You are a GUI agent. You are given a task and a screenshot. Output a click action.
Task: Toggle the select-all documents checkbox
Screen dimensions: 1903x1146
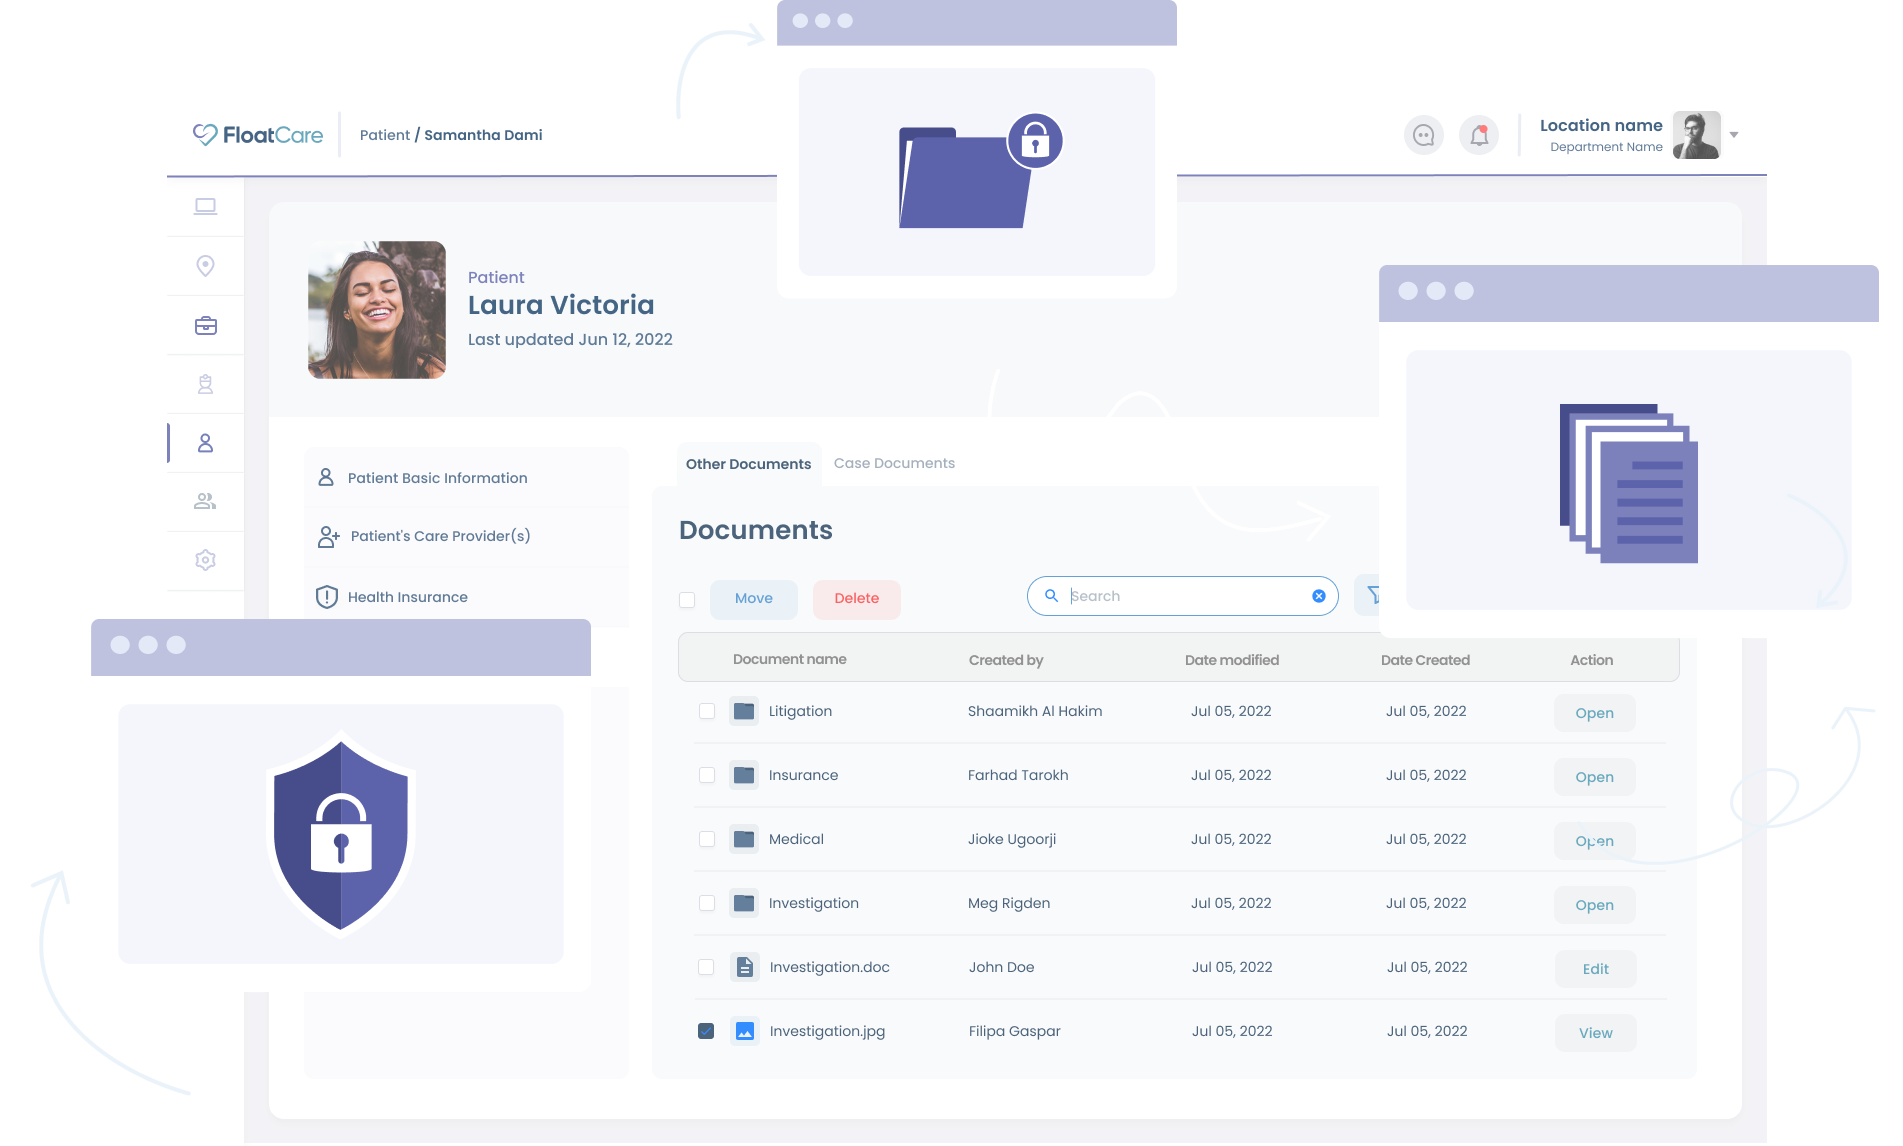point(687,600)
